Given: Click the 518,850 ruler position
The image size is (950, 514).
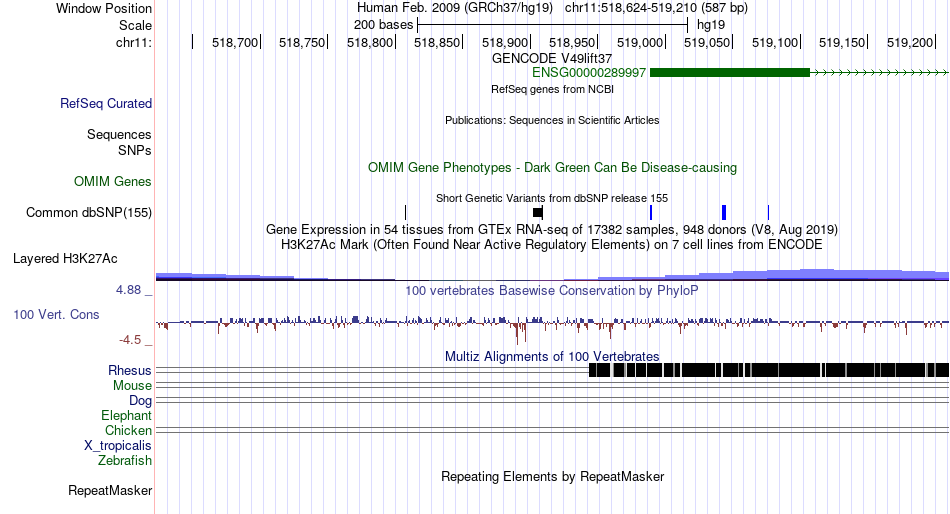Looking at the screenshot, I should click(x=437, y=42).
